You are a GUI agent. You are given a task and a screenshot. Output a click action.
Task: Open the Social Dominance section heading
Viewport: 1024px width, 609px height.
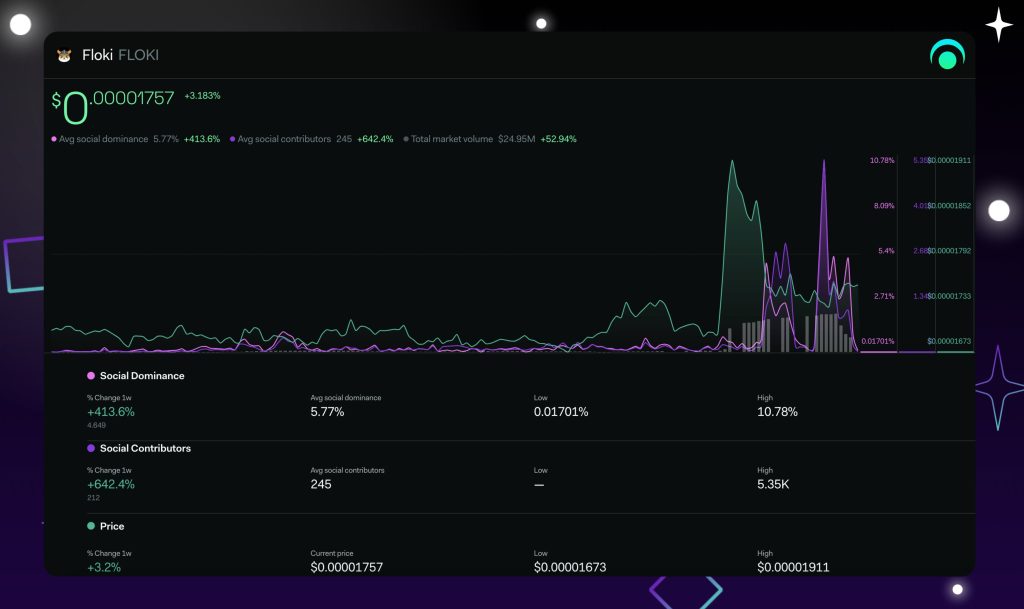[x=142, y=375]
